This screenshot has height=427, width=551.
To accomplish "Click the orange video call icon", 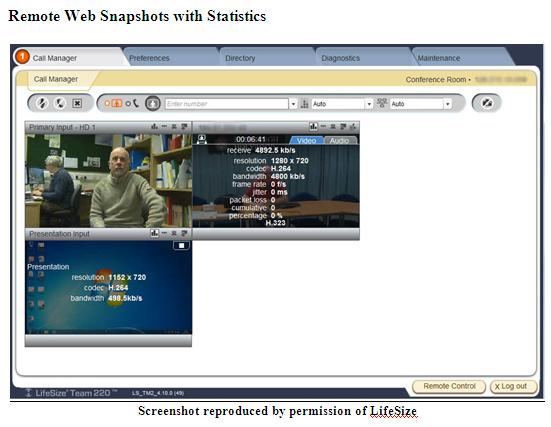I will click(117, 103).
